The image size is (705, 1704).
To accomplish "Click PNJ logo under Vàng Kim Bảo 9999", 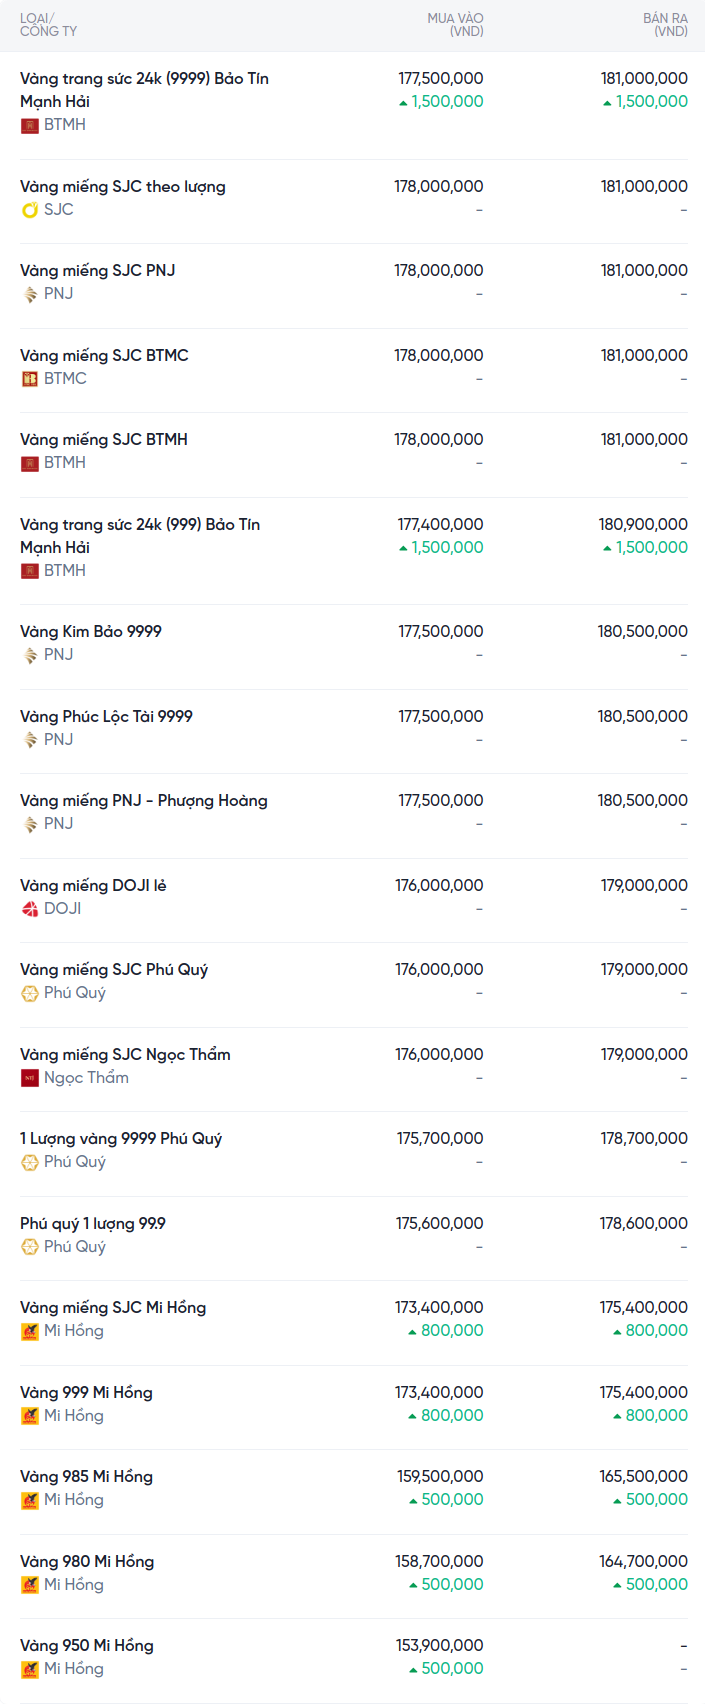I will point(30,655).
